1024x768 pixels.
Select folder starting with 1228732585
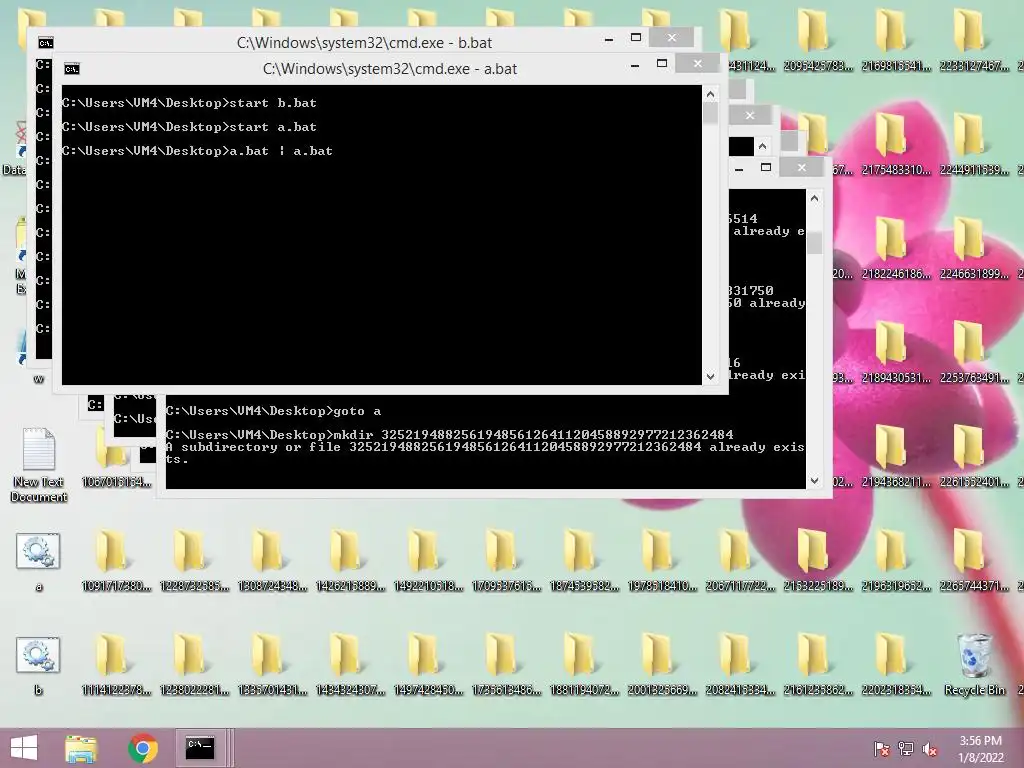[194, 562]
